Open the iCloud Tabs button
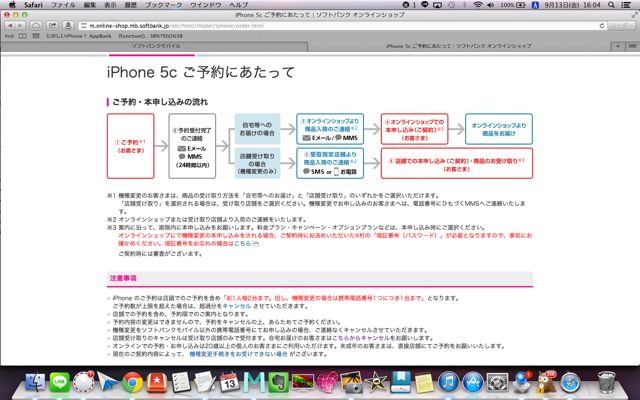Viewport: 640px width, 400px height. tap(36, 25)
